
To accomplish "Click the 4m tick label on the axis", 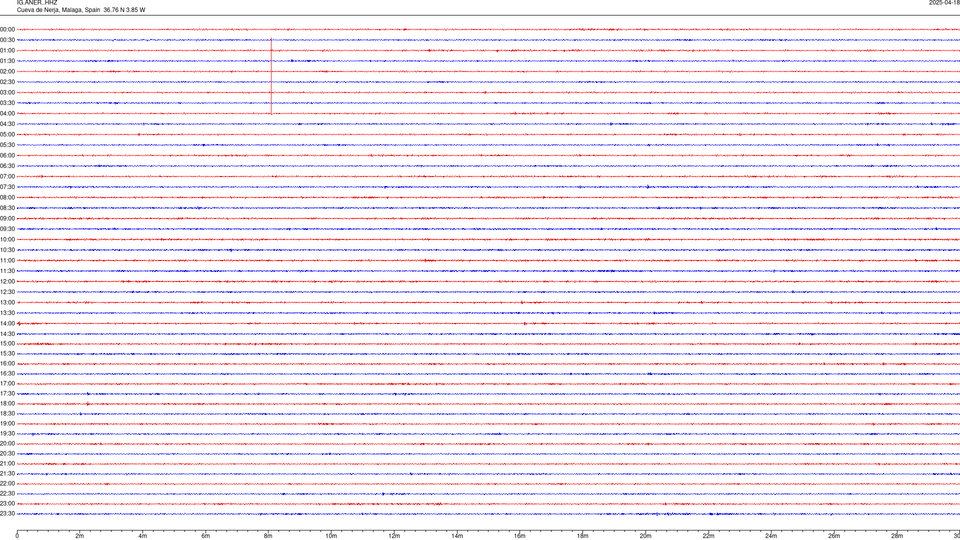I will coord(143,536).
